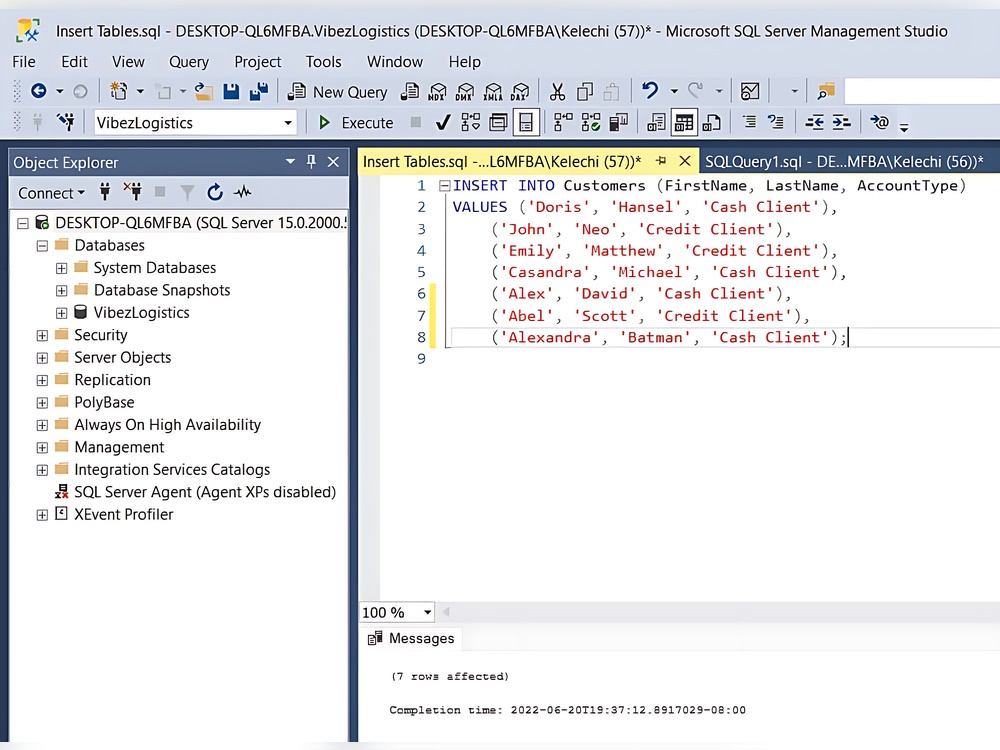Create an MDX query
Viewport: 1000px width, 750px height.
[438, 91]
